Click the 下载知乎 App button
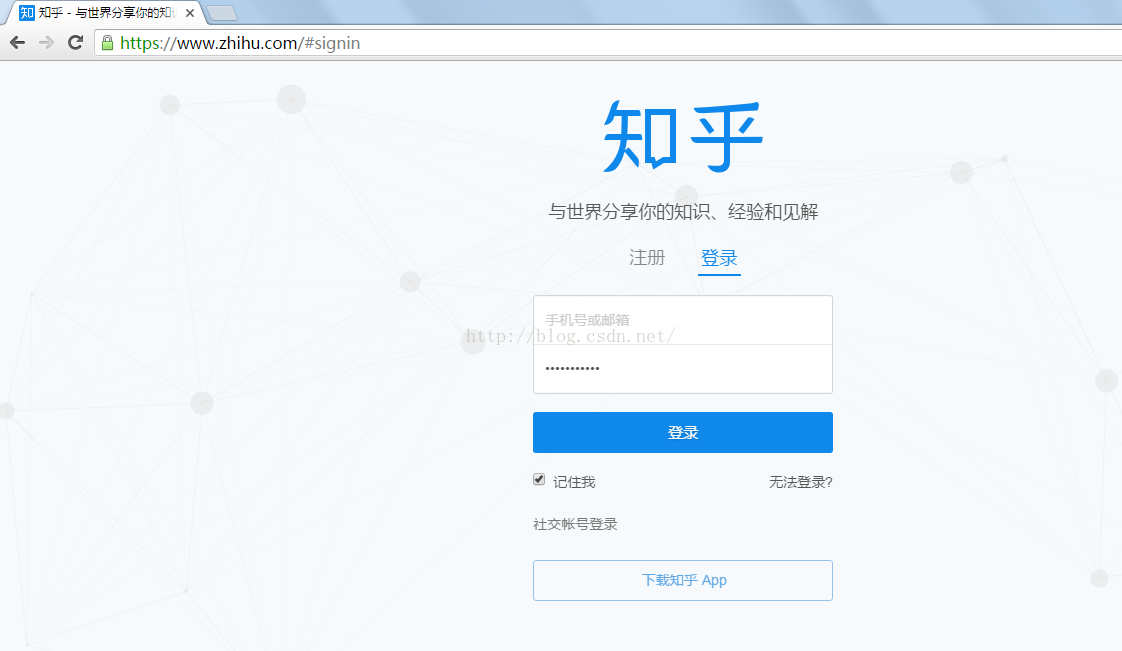 (x=682, y=580)
